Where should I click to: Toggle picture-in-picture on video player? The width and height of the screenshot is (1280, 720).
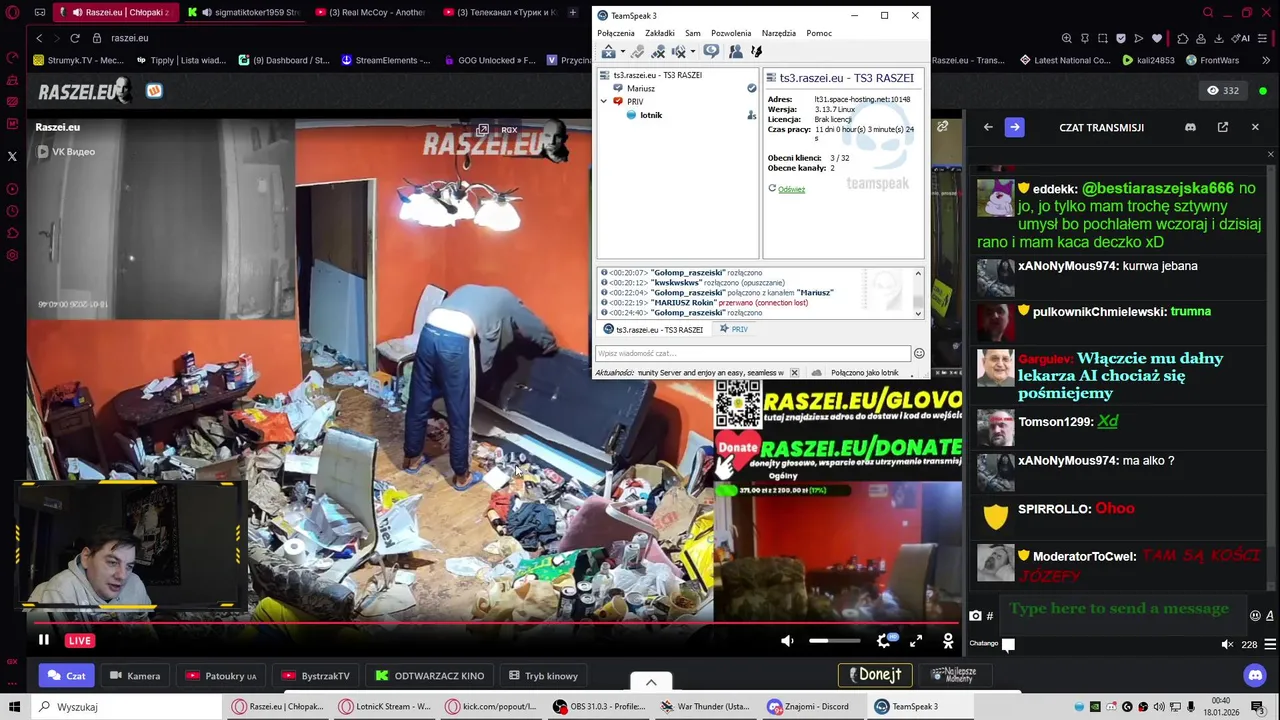(483, 130)
